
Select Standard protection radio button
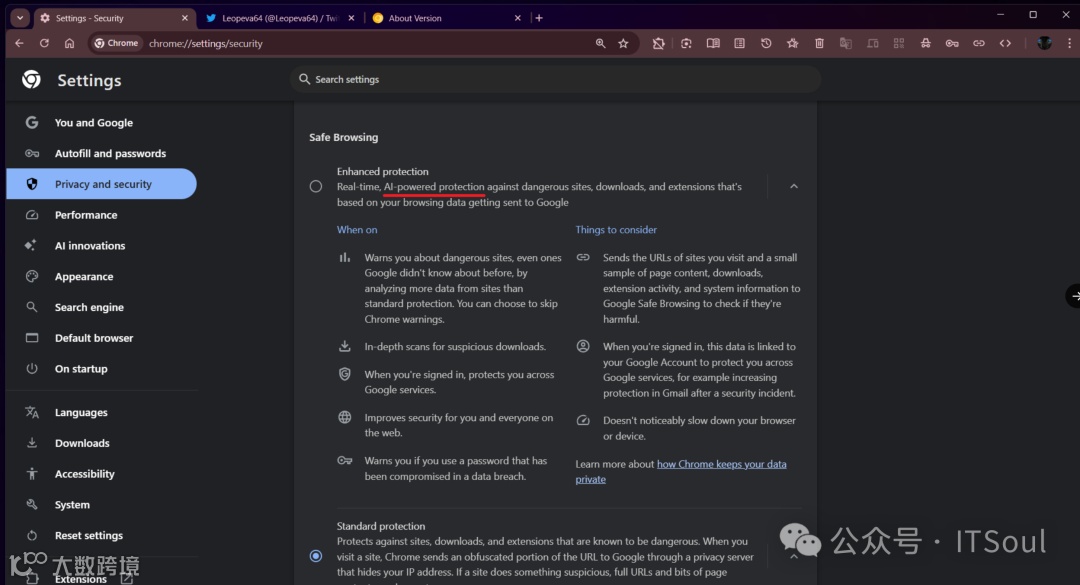click(315, 556)
